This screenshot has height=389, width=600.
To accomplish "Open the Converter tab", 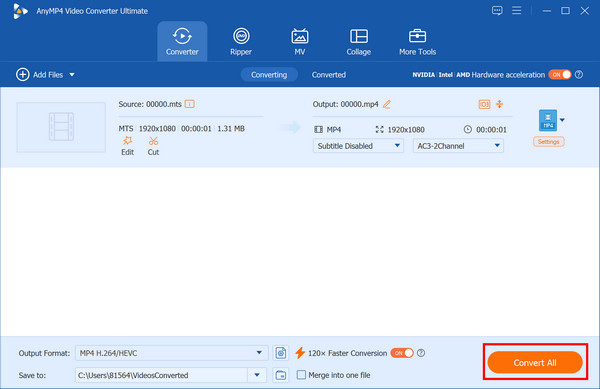I will 182,41.
